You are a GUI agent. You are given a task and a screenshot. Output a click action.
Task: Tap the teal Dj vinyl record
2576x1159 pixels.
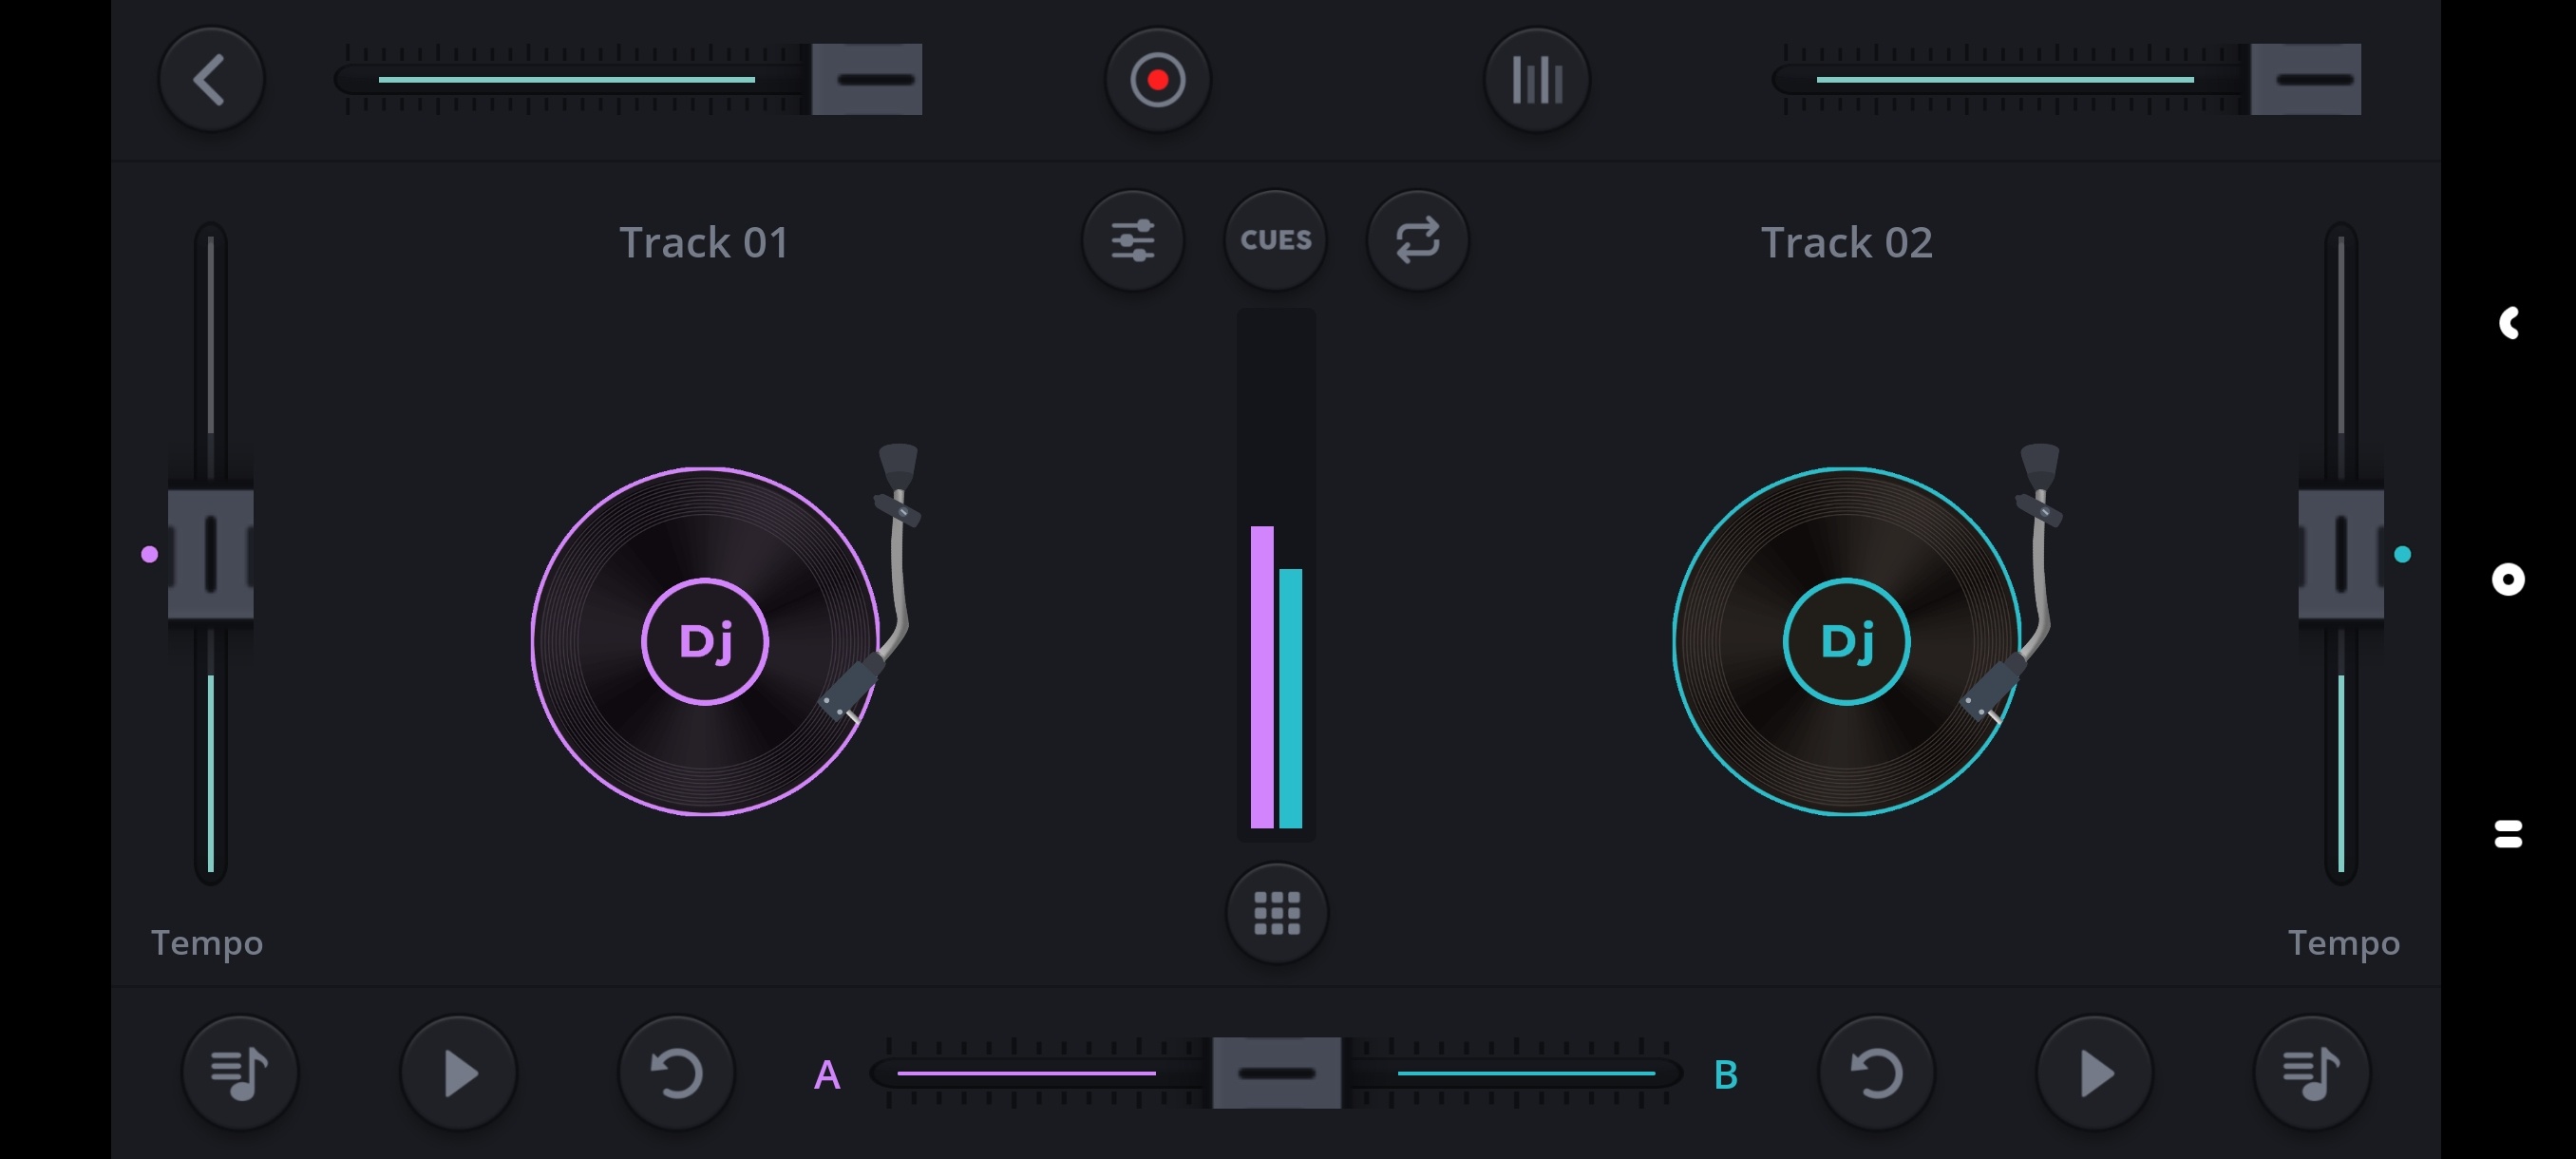point(1846,641)
